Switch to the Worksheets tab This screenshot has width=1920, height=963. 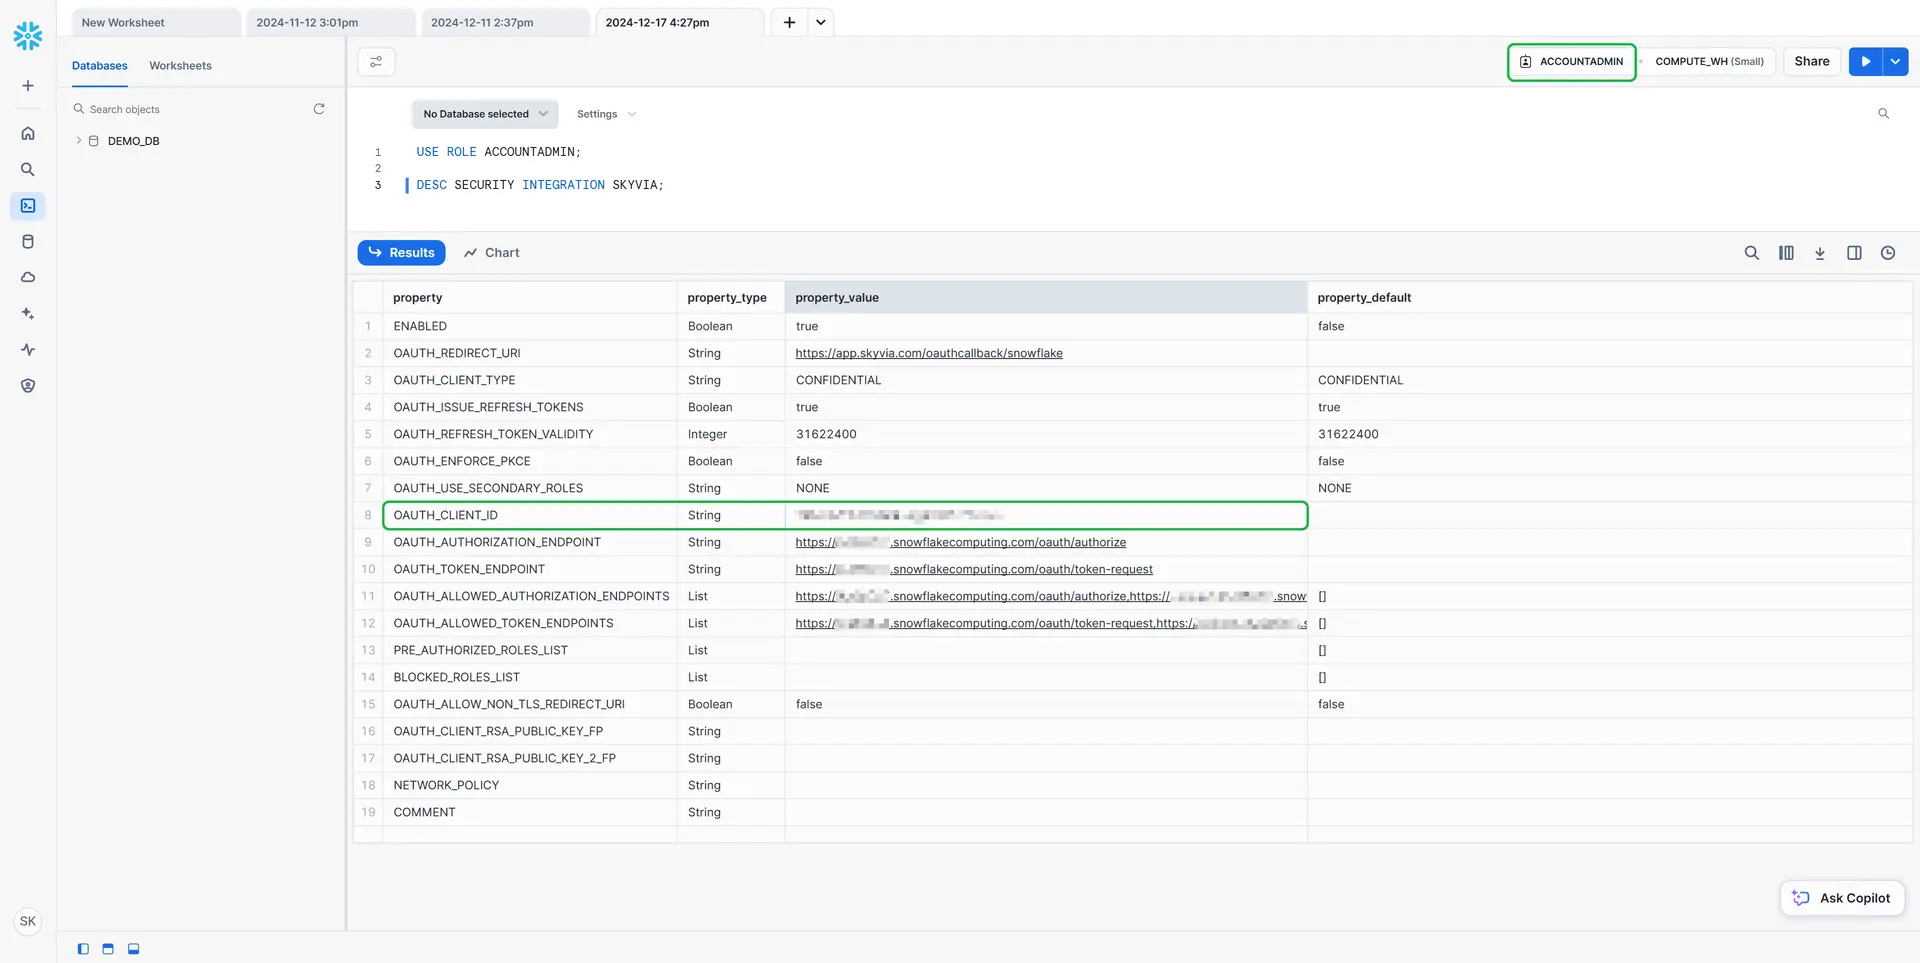pyautogui.click(x=180, y=66)
